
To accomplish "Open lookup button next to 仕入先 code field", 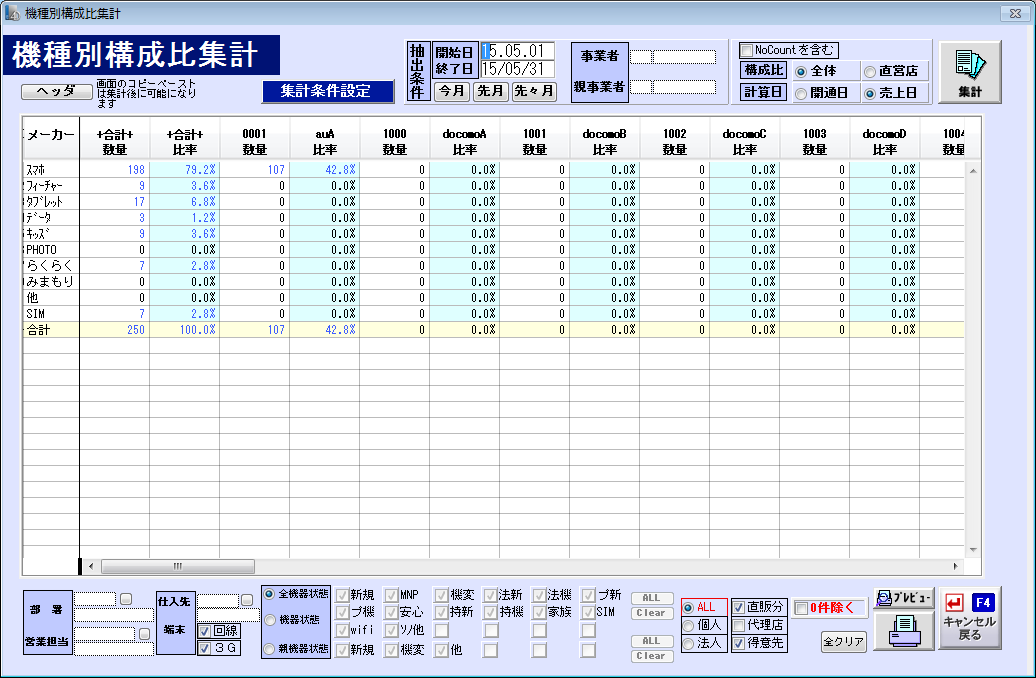I will coord(246,600).
